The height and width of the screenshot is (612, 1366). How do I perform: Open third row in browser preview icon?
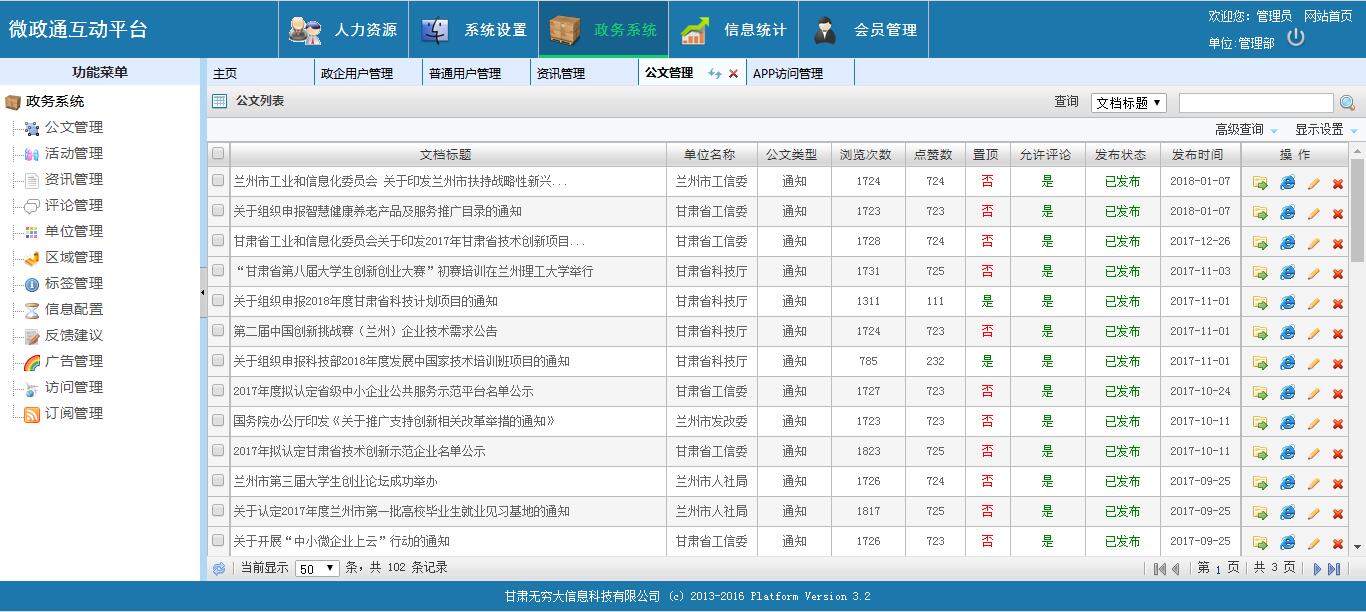[x=1287, y=243]
